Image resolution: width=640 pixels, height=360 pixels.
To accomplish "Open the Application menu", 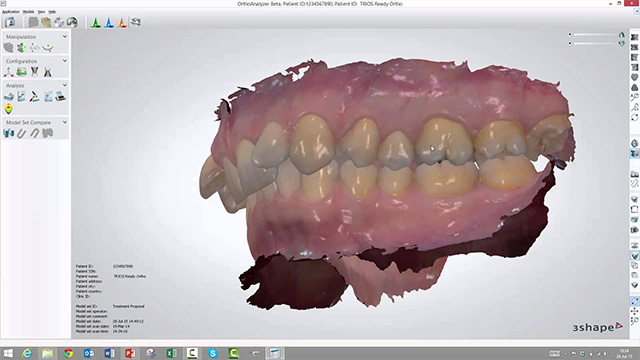I will [x=11, y=12].
